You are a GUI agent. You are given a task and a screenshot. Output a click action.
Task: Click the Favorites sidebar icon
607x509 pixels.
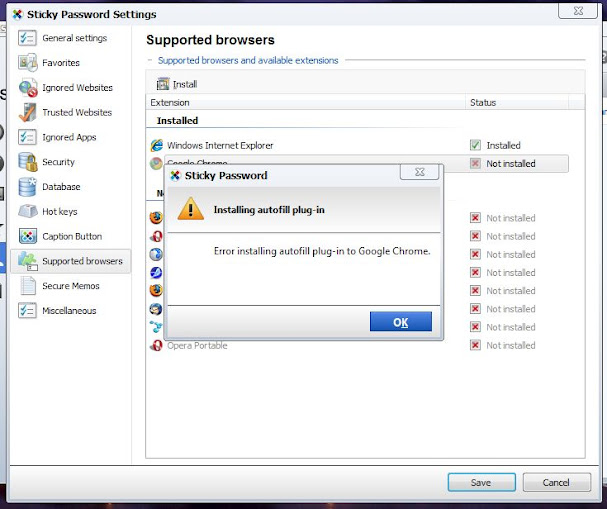[27, 63]
